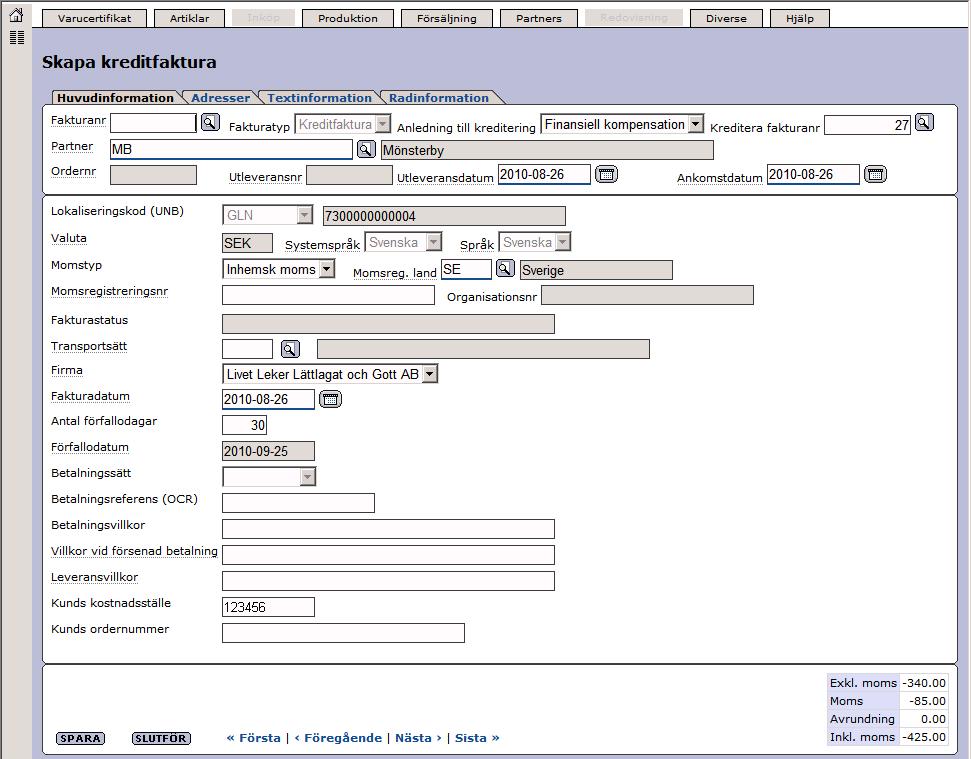Click the SLUTFÖR button

coord(161,739)
